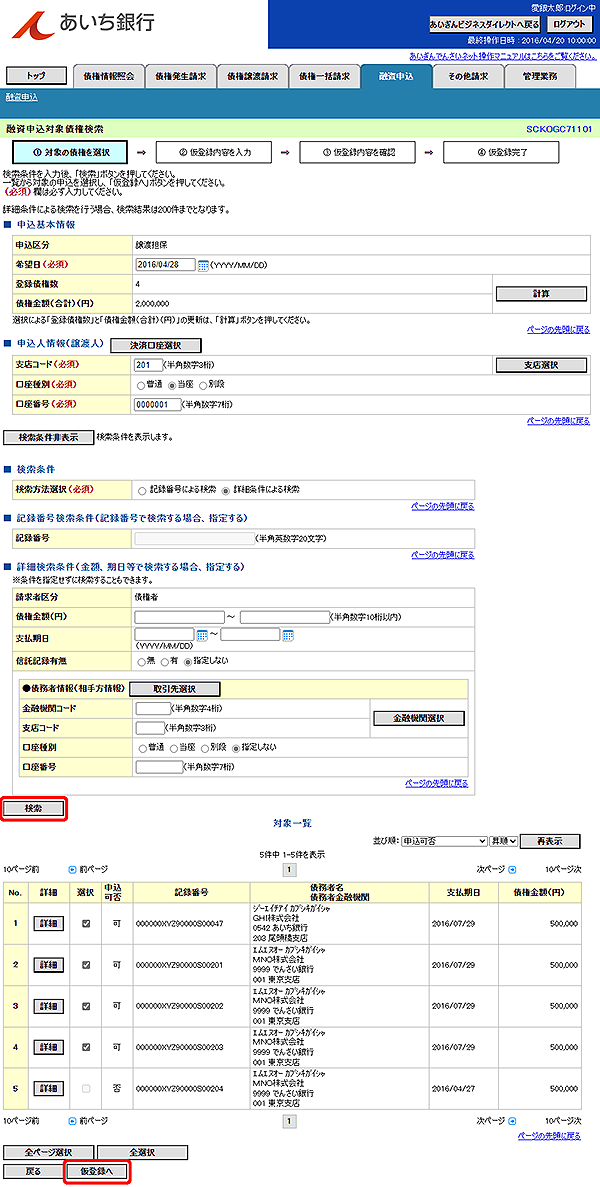Click the 金融機関選択 button
Screen dimensions: 600x1187
point(418,718)
